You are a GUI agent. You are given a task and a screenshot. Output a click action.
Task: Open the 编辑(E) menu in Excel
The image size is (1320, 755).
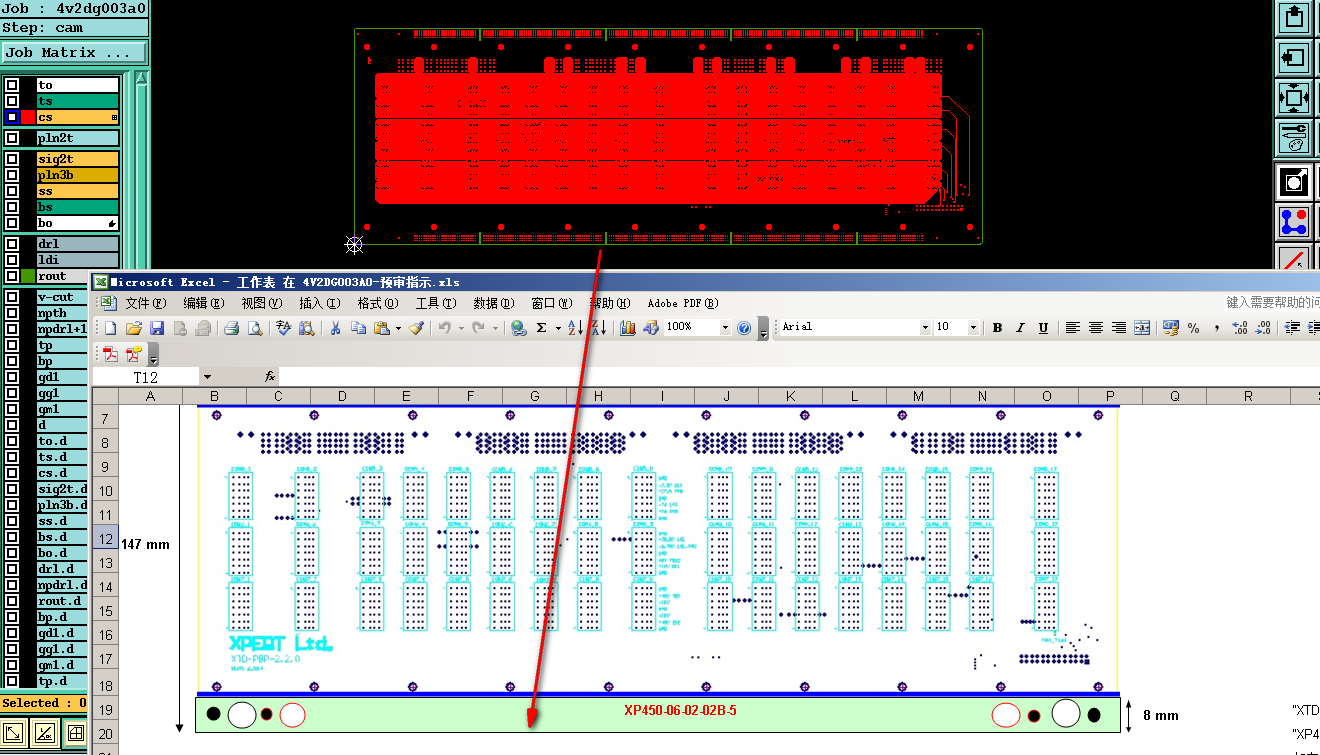coord(204,303)
